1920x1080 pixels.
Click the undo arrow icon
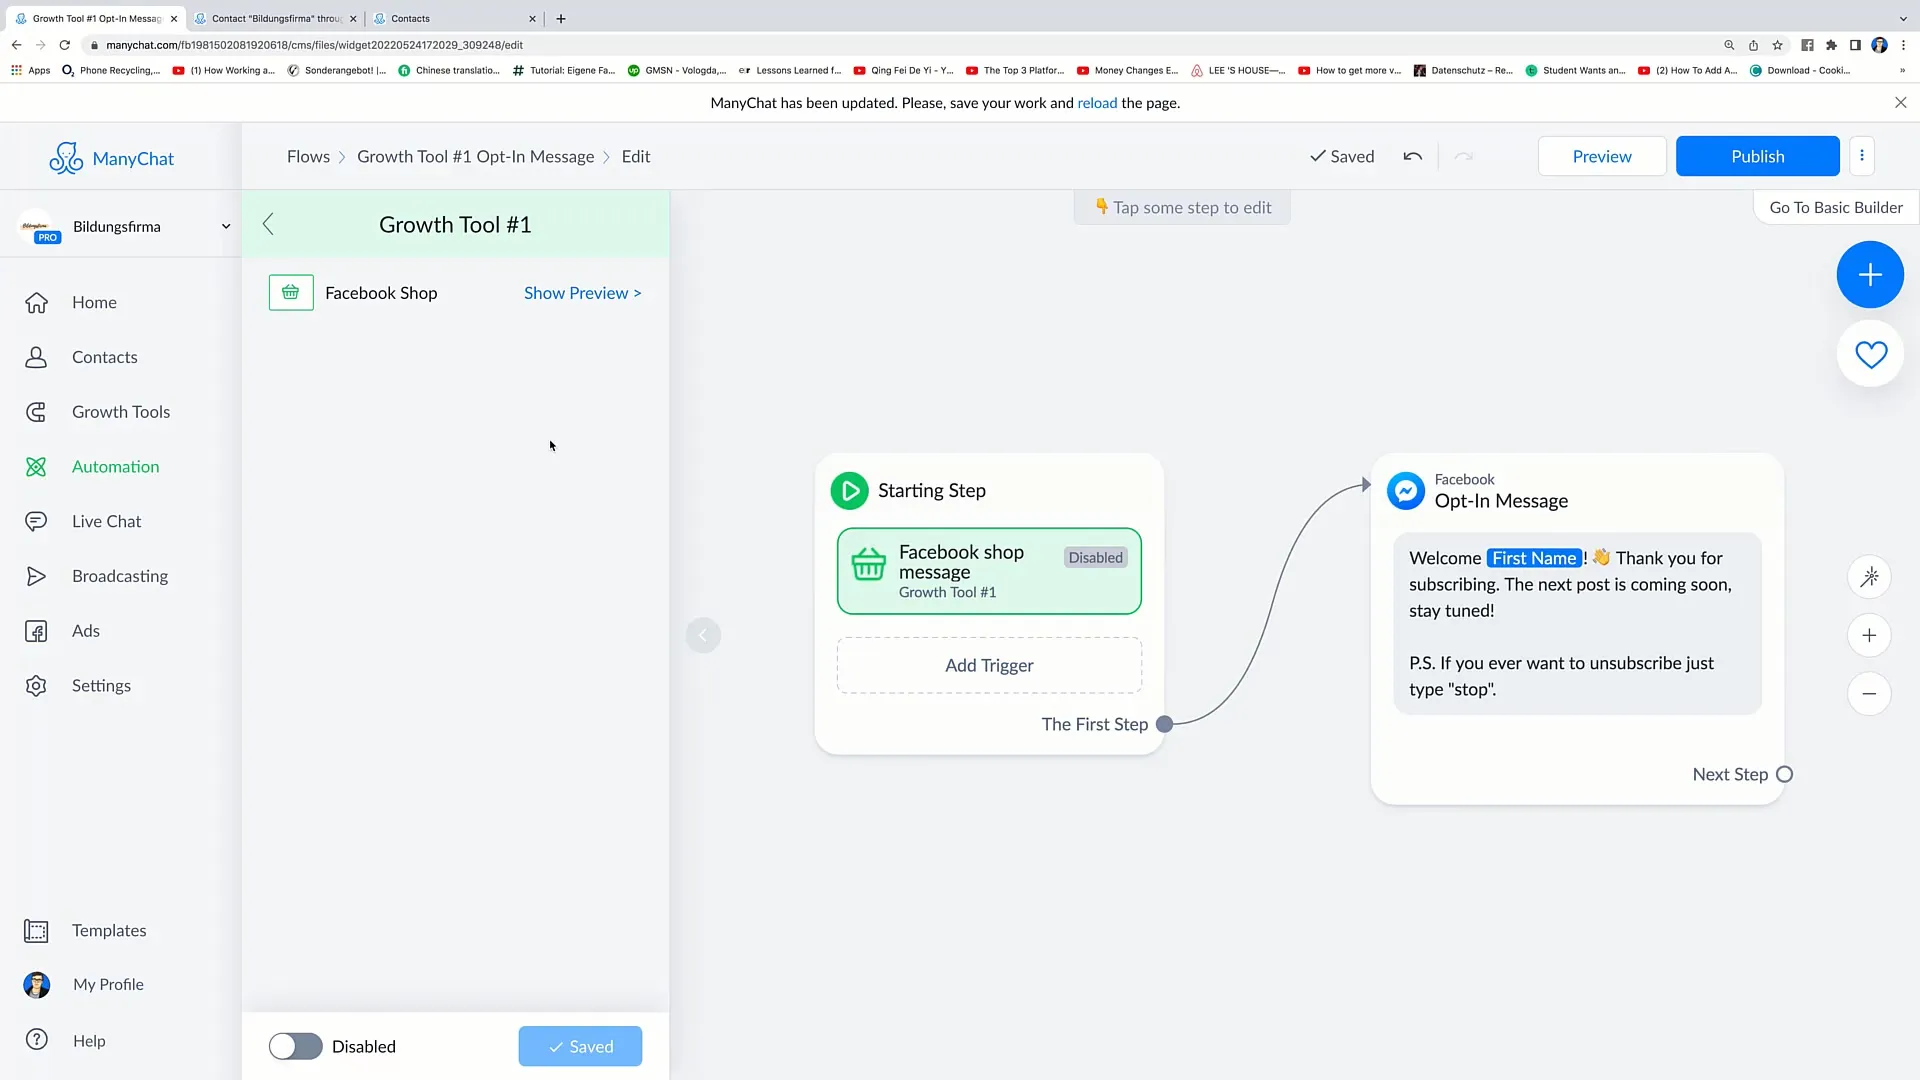tap(1412, 157)
